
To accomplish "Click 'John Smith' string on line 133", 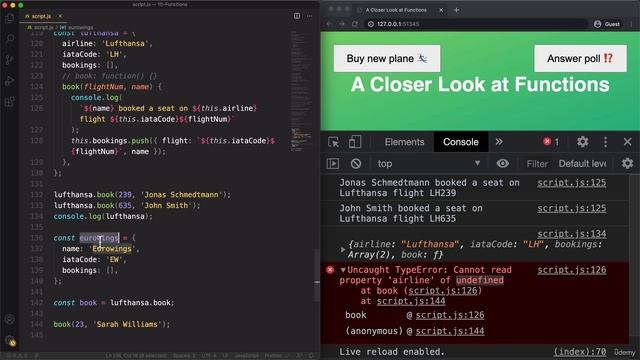I will [166, 206].
